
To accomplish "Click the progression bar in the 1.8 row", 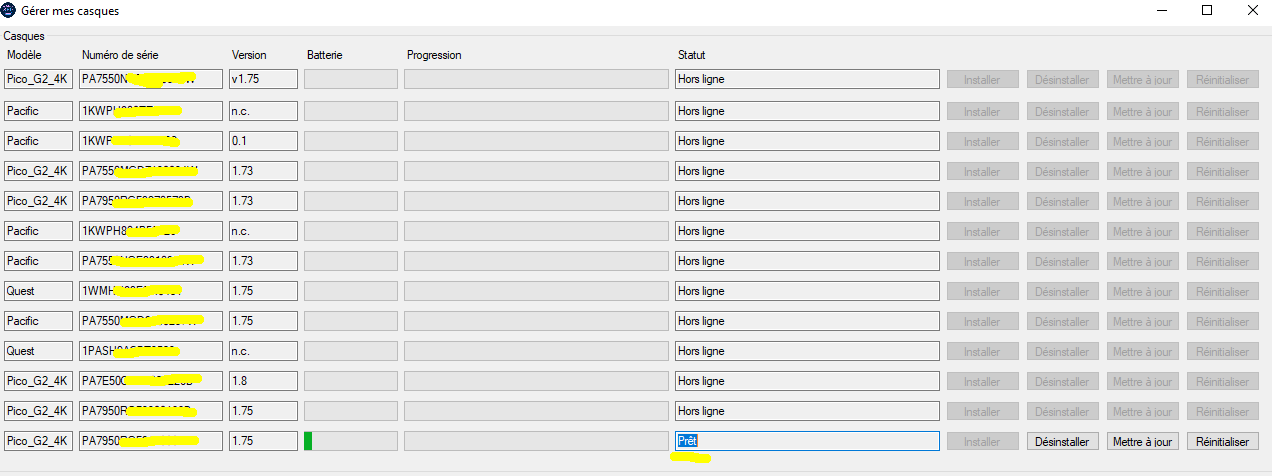I will (536, 381).
